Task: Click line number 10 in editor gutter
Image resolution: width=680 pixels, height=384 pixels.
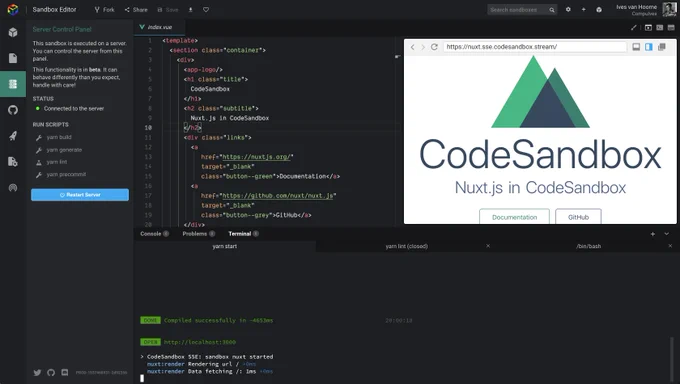Action: 148,128
